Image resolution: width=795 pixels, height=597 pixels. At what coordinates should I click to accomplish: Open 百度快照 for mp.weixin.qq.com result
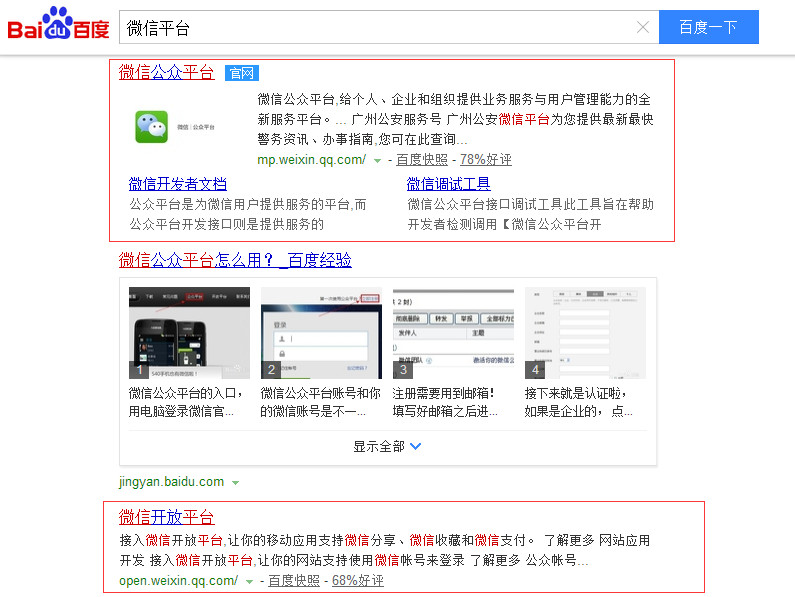click(x=422, y=160)
